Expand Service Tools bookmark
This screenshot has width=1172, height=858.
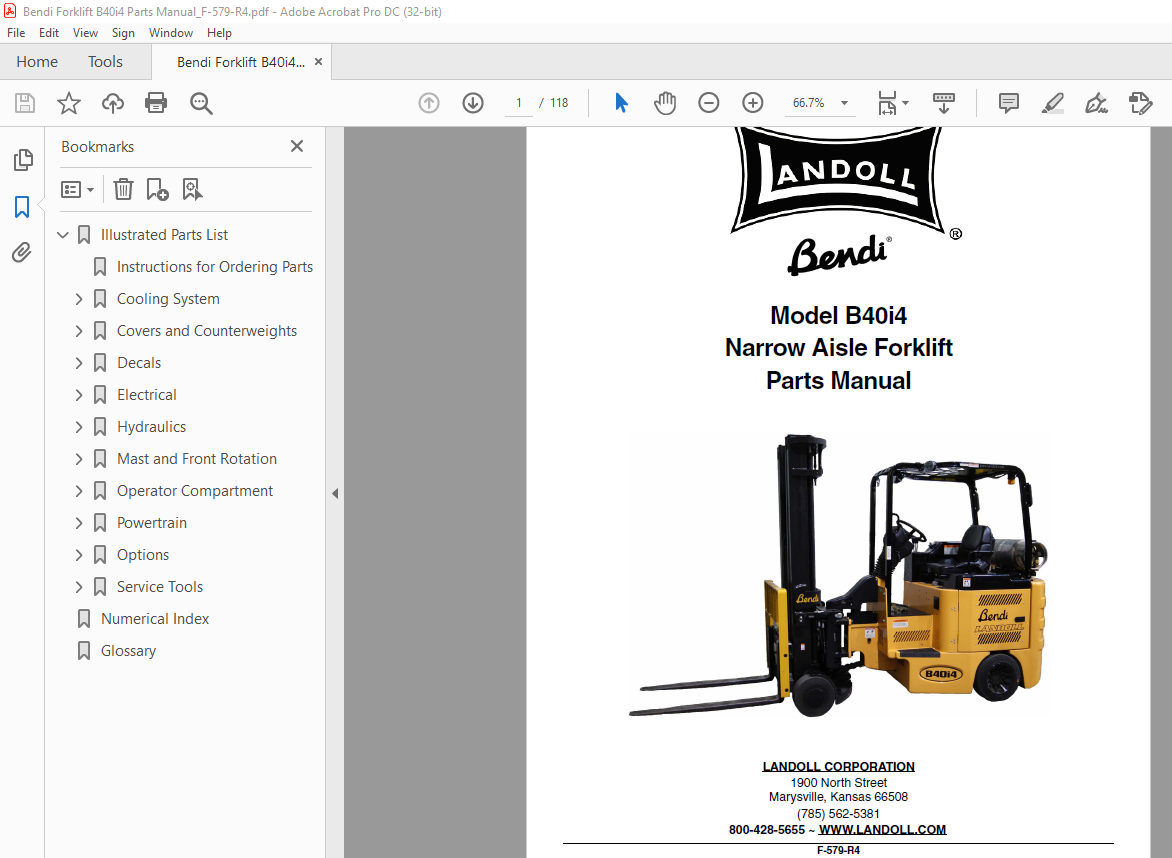click(x=78, y=587)
